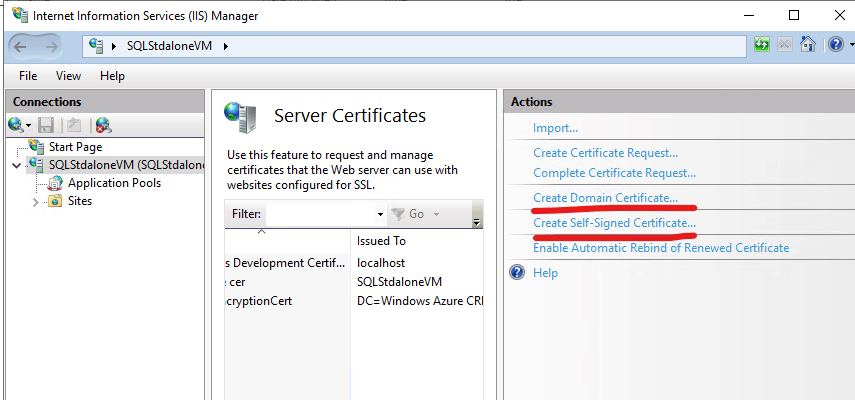Screen dimensions: 855x400
Task: Click Create New Connection globe icon
Action: point(16,125)
